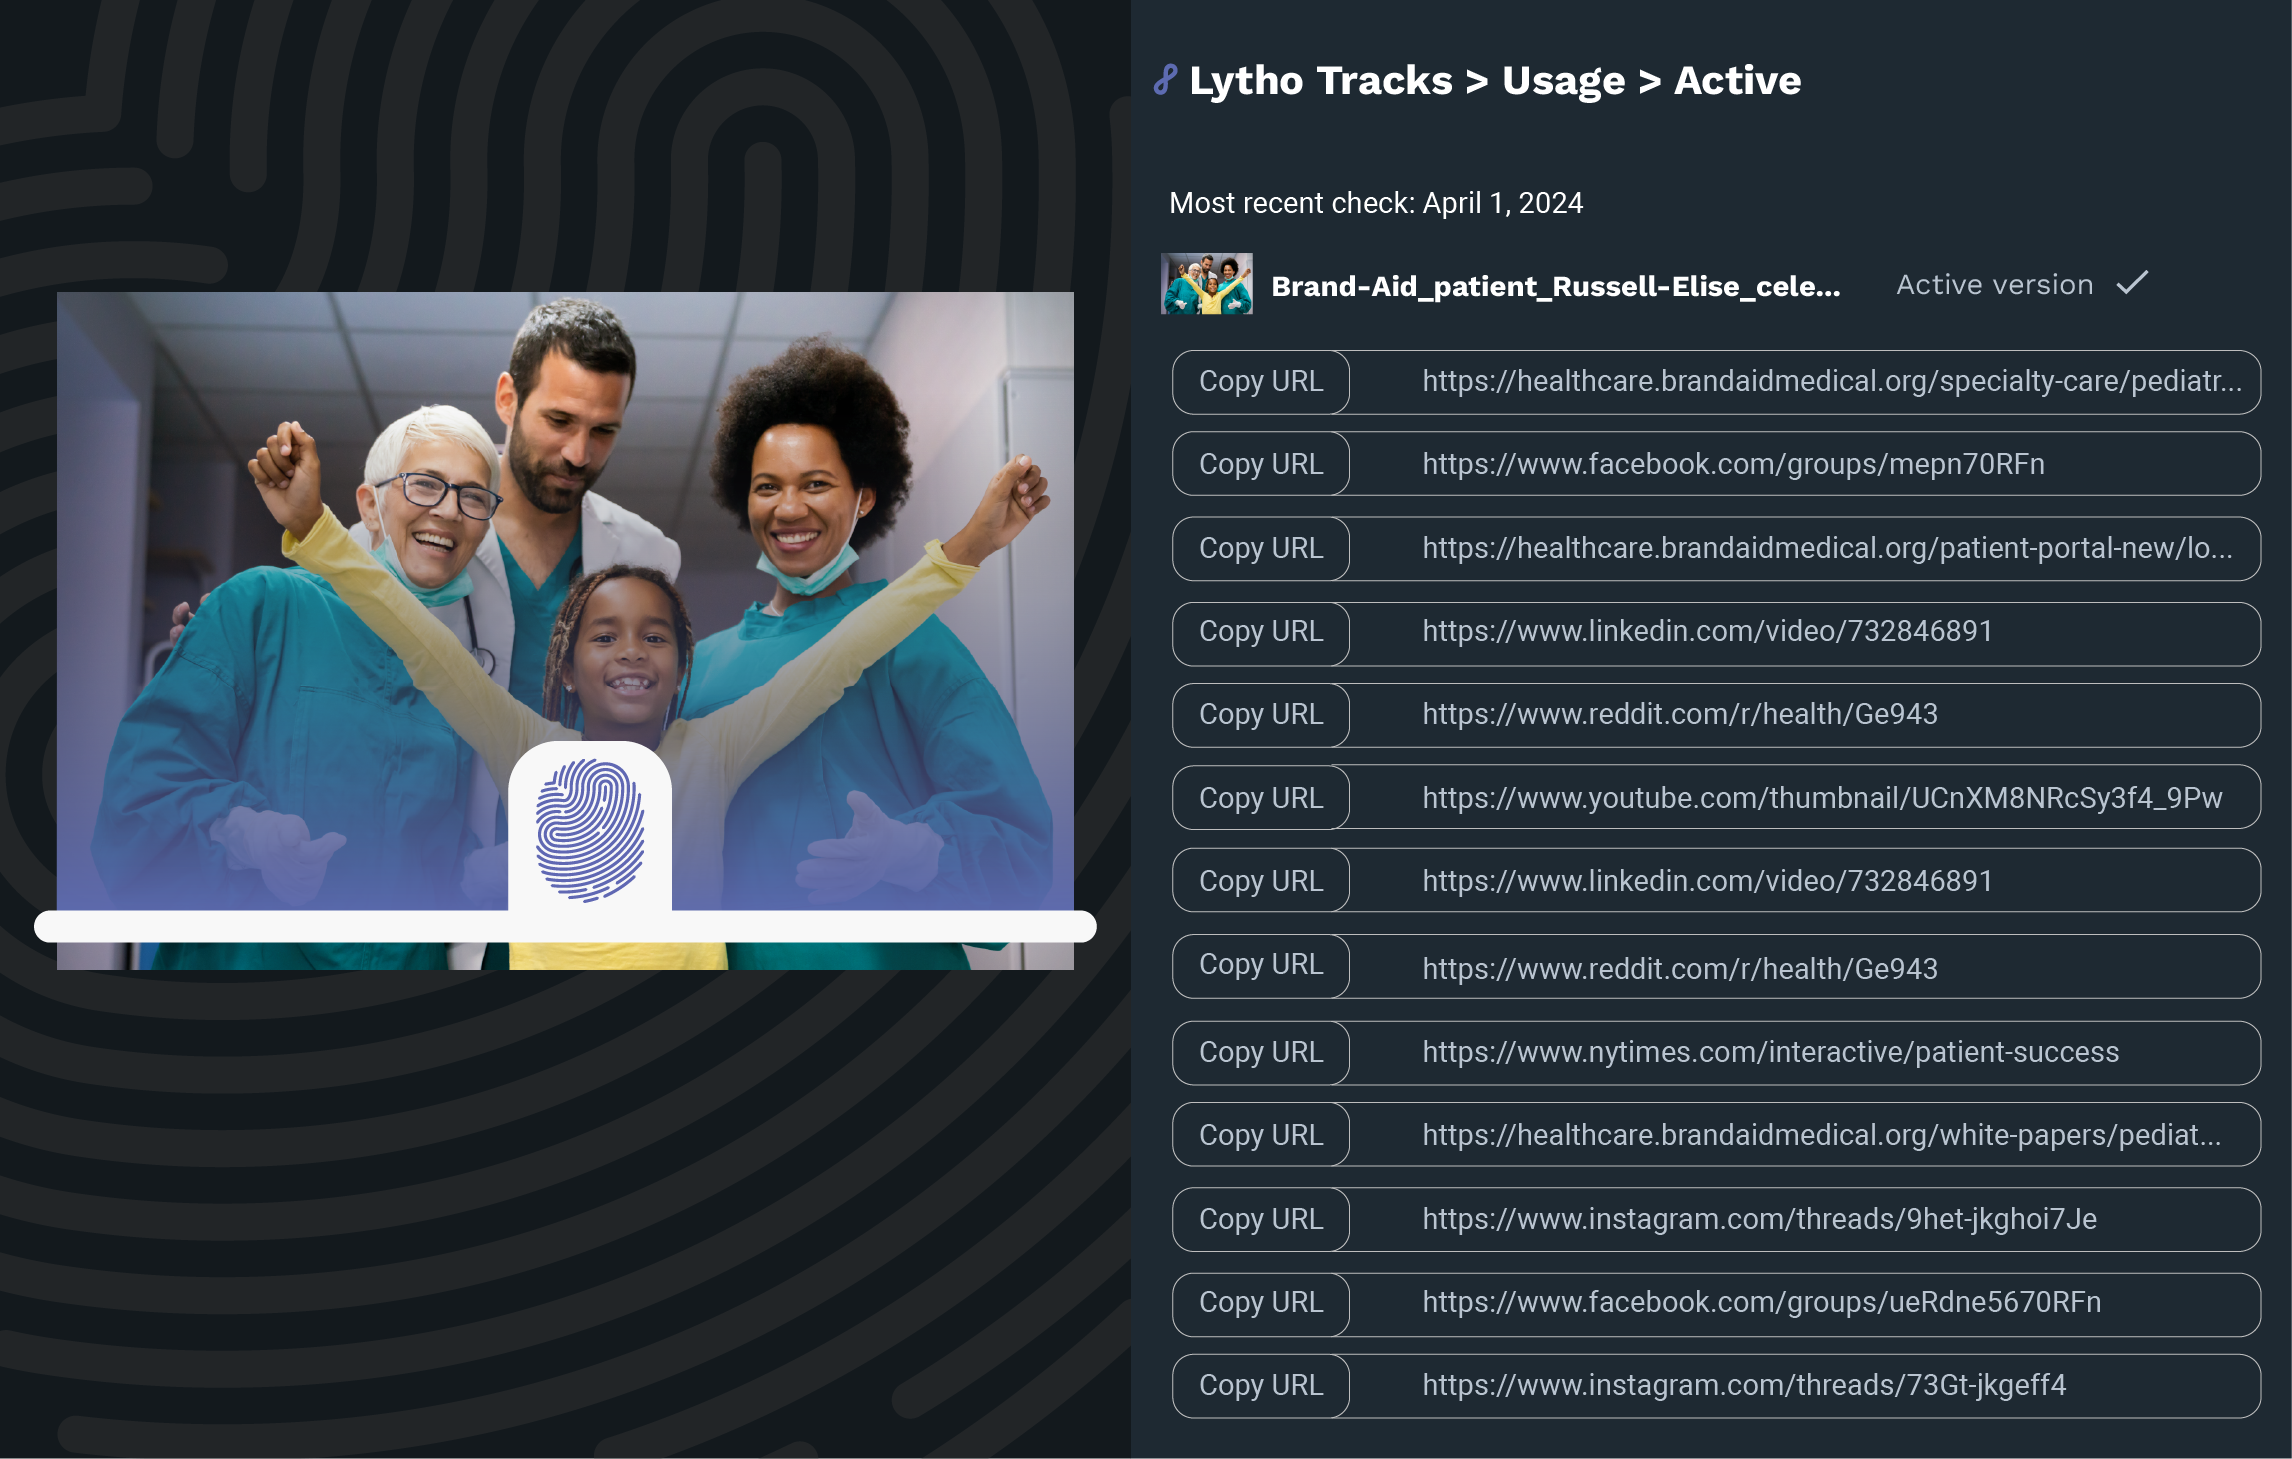Click the Lytho Tracks > Usage > Active heading
This screenshot has width=2292, height=1459.
click(1495, 81)
